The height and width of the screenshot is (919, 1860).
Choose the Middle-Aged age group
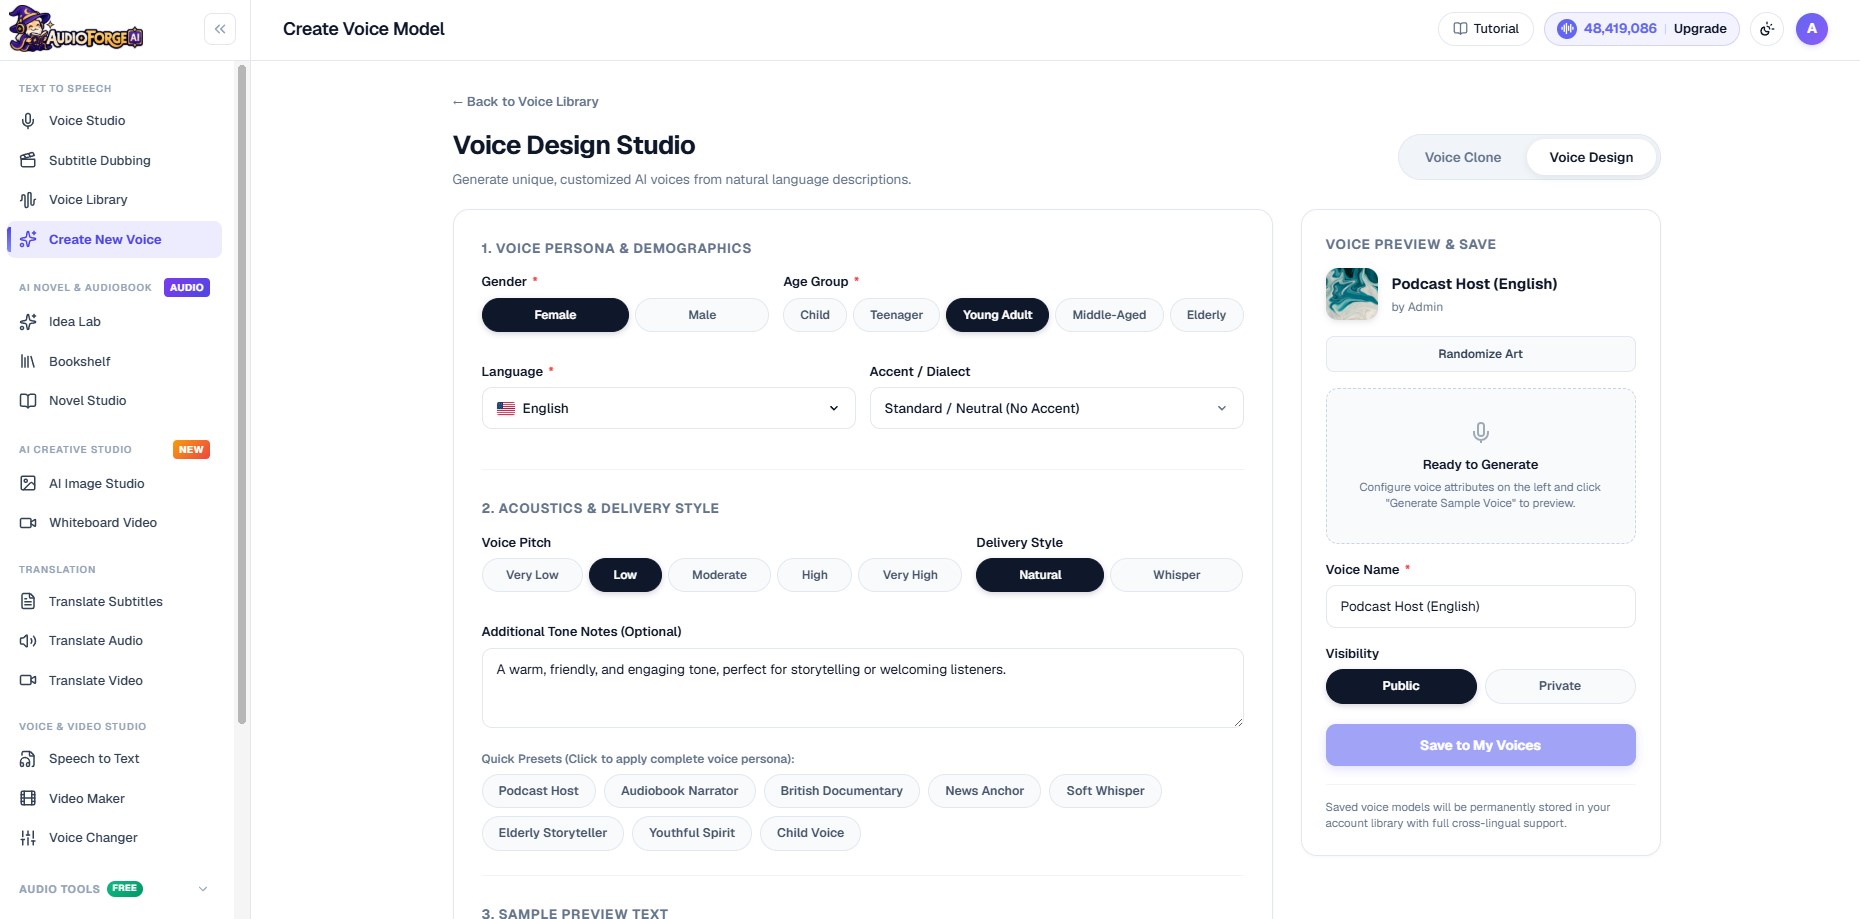1109,315
